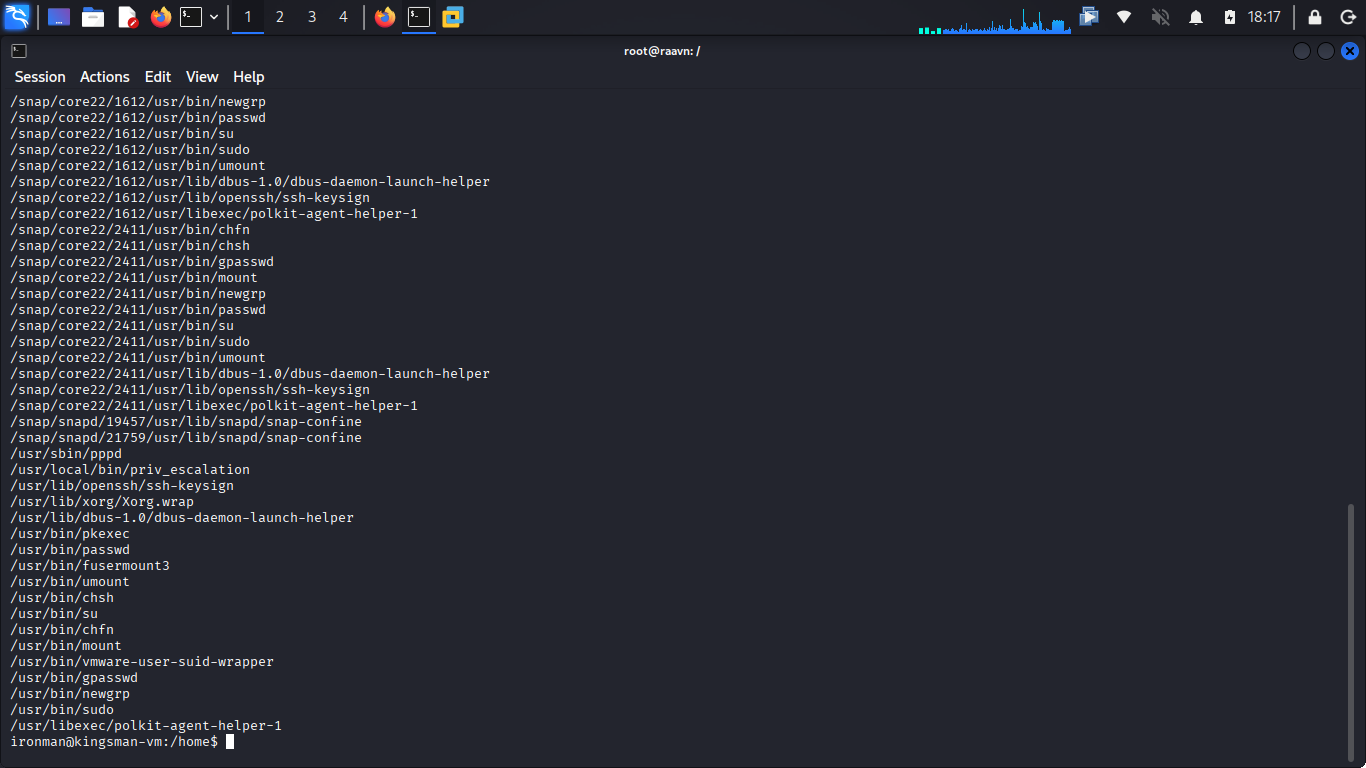Click the /usr/bin/vmware-user-suid-wrapper line
The height and width of the screenshot is (768, 1366).
[142, 661]
